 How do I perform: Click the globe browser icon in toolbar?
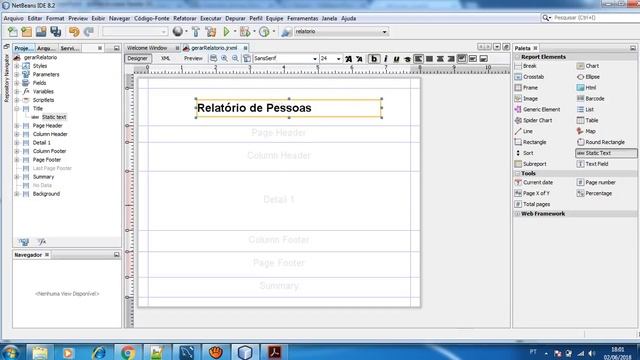(178, 32)
